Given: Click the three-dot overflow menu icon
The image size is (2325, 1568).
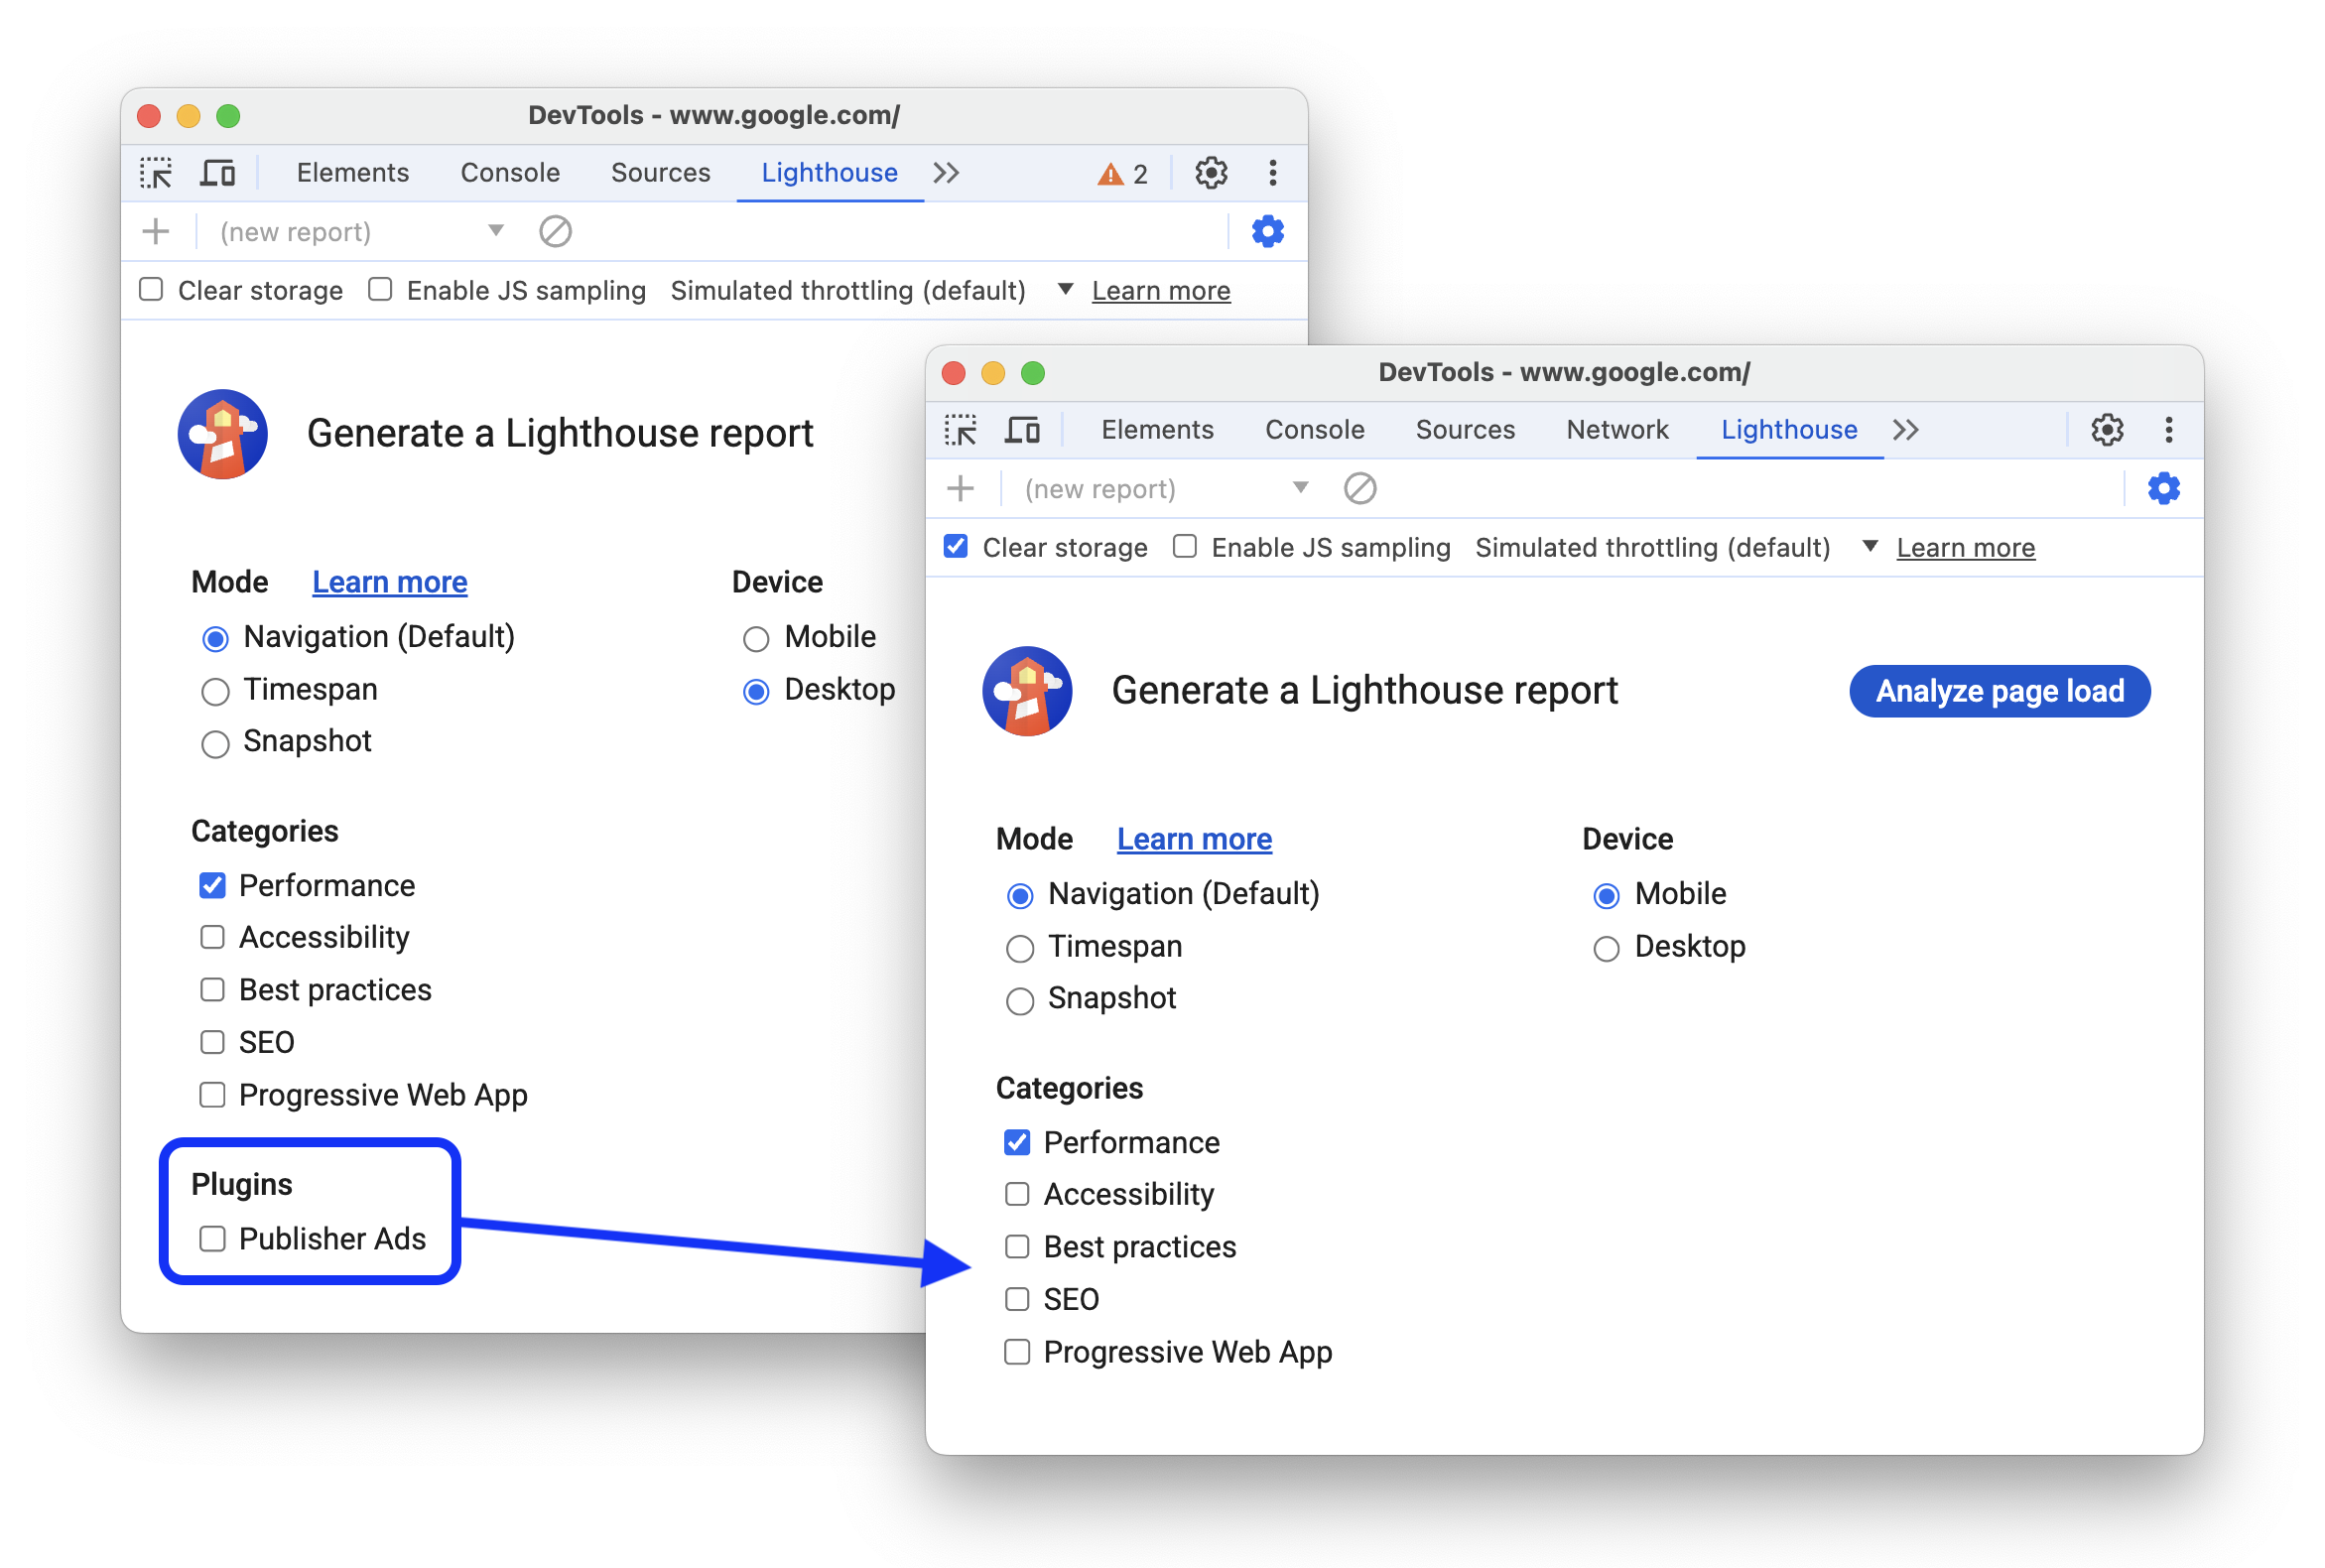Looking at the screenshot, I should pyautogui.click(x=2173, y=431).
